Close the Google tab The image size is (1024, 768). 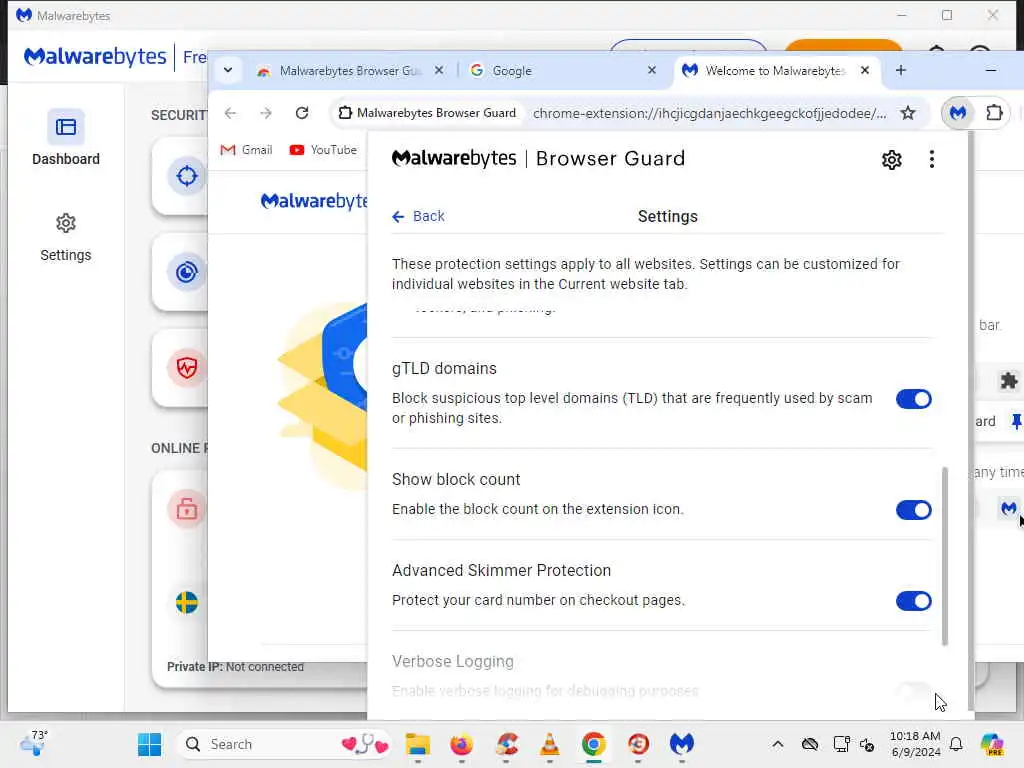(x=652, y=70)
